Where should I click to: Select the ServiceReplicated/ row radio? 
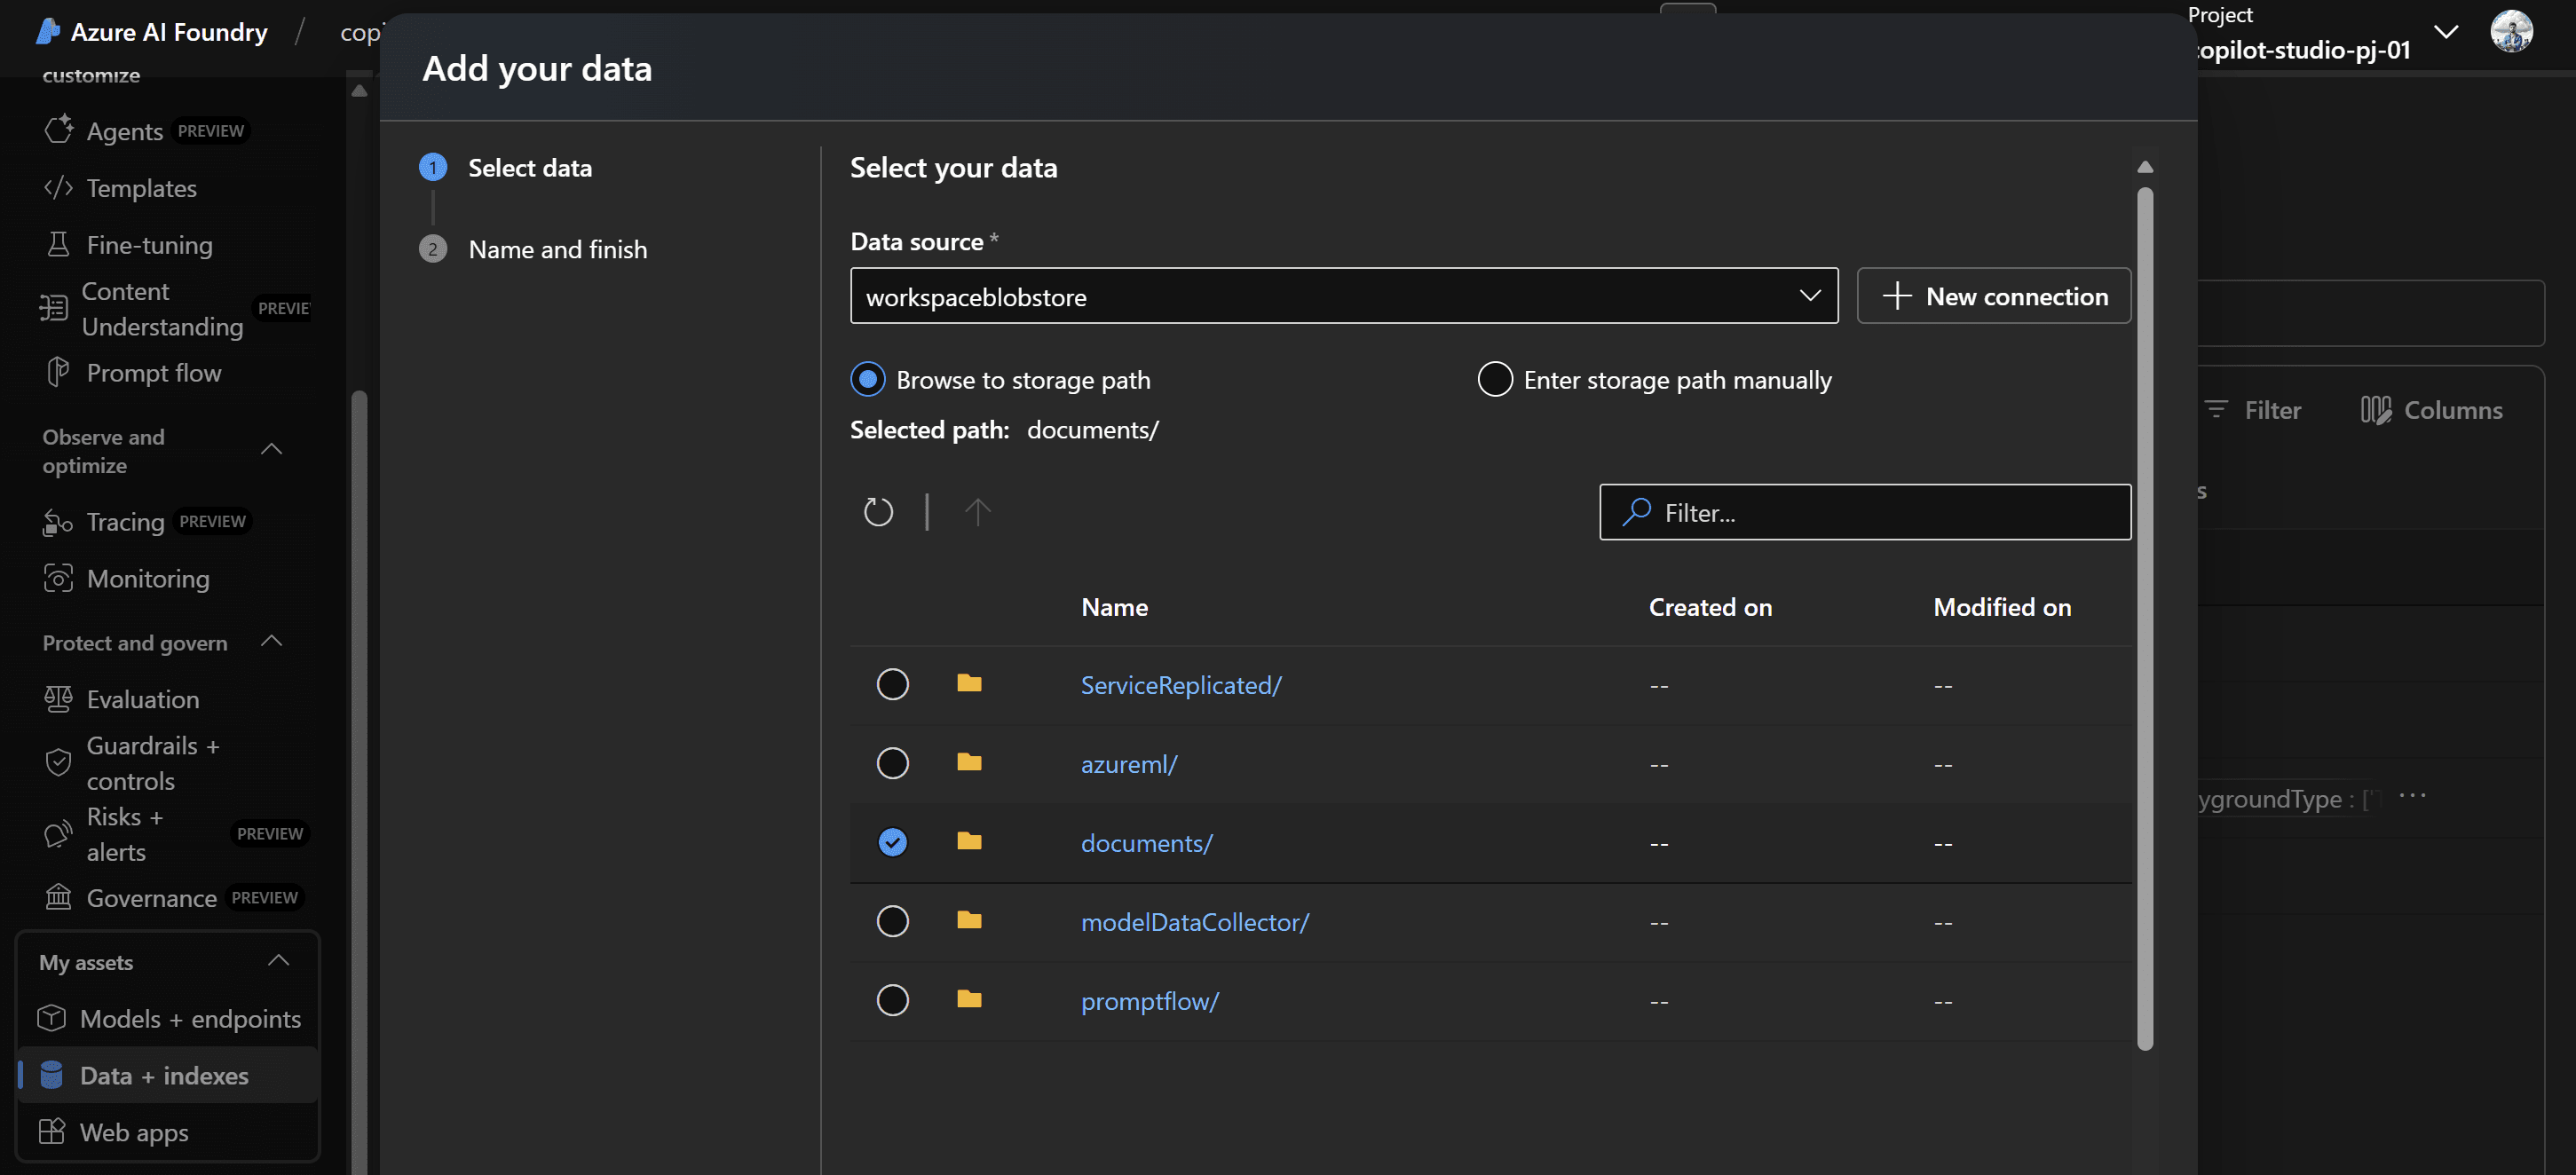coord(893,684)
